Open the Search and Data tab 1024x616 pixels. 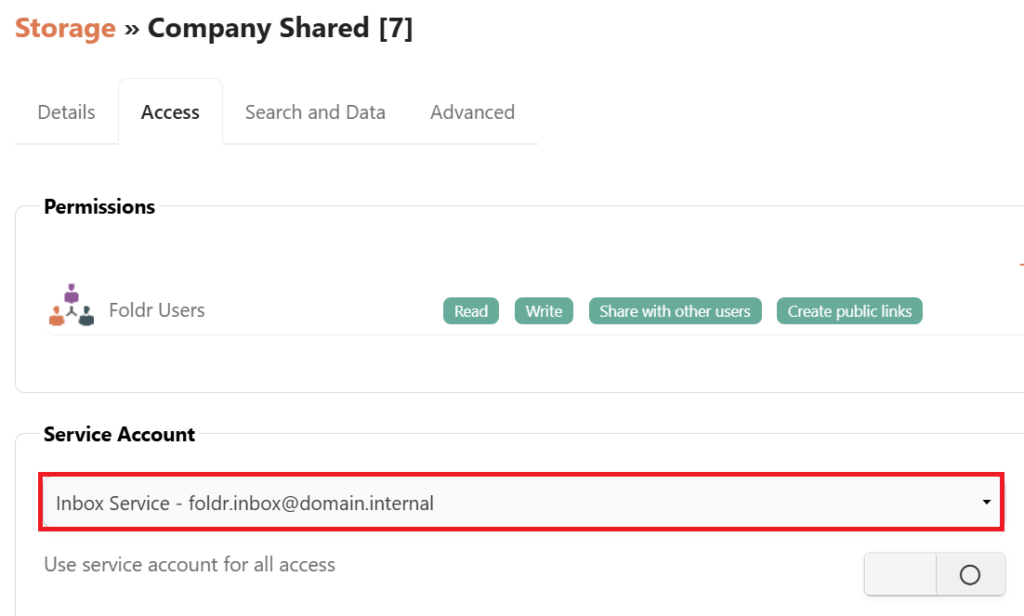tap(315, 112)
